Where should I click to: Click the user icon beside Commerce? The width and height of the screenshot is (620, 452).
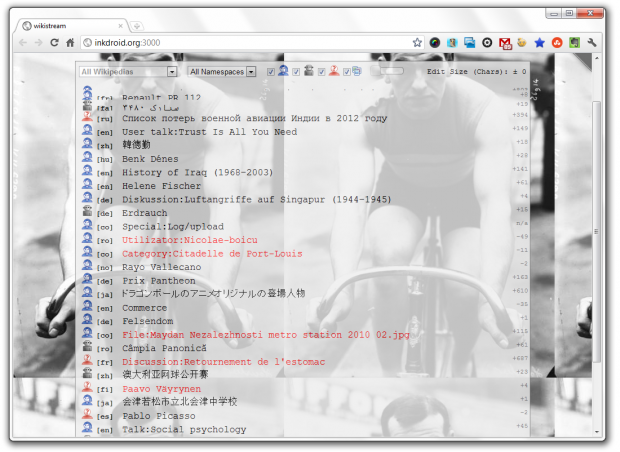click(87, 306)
